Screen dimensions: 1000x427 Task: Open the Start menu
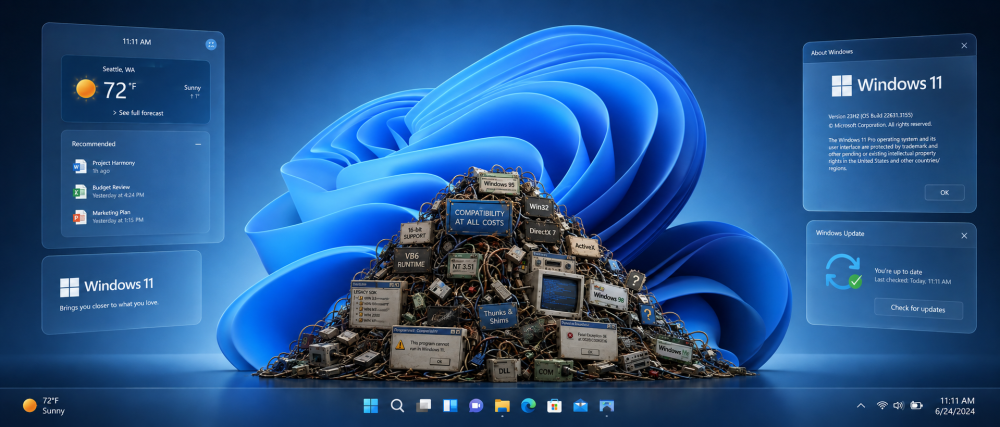(x=371, y=405)
